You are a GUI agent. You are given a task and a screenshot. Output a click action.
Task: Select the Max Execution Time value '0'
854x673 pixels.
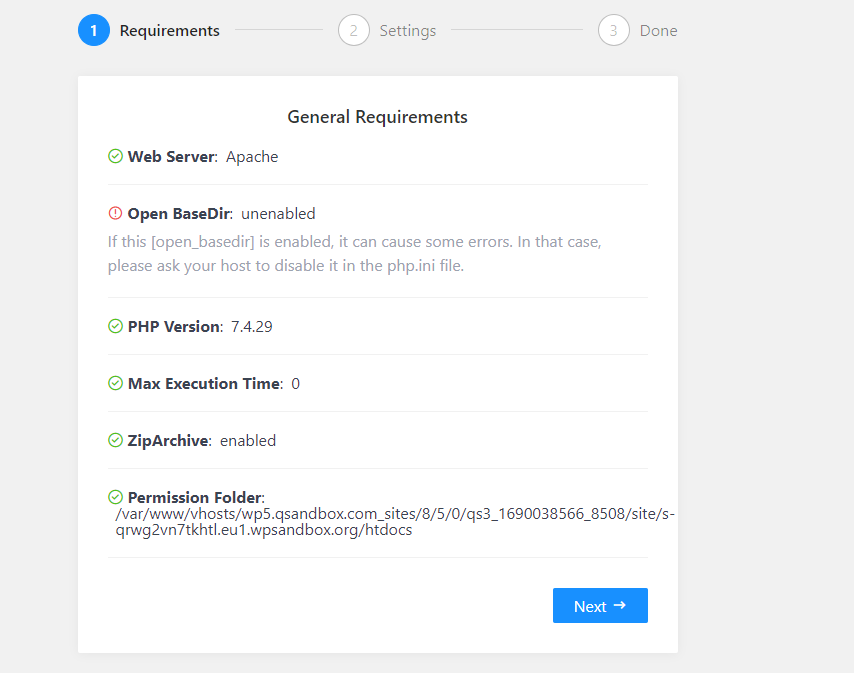coord(296,384)
